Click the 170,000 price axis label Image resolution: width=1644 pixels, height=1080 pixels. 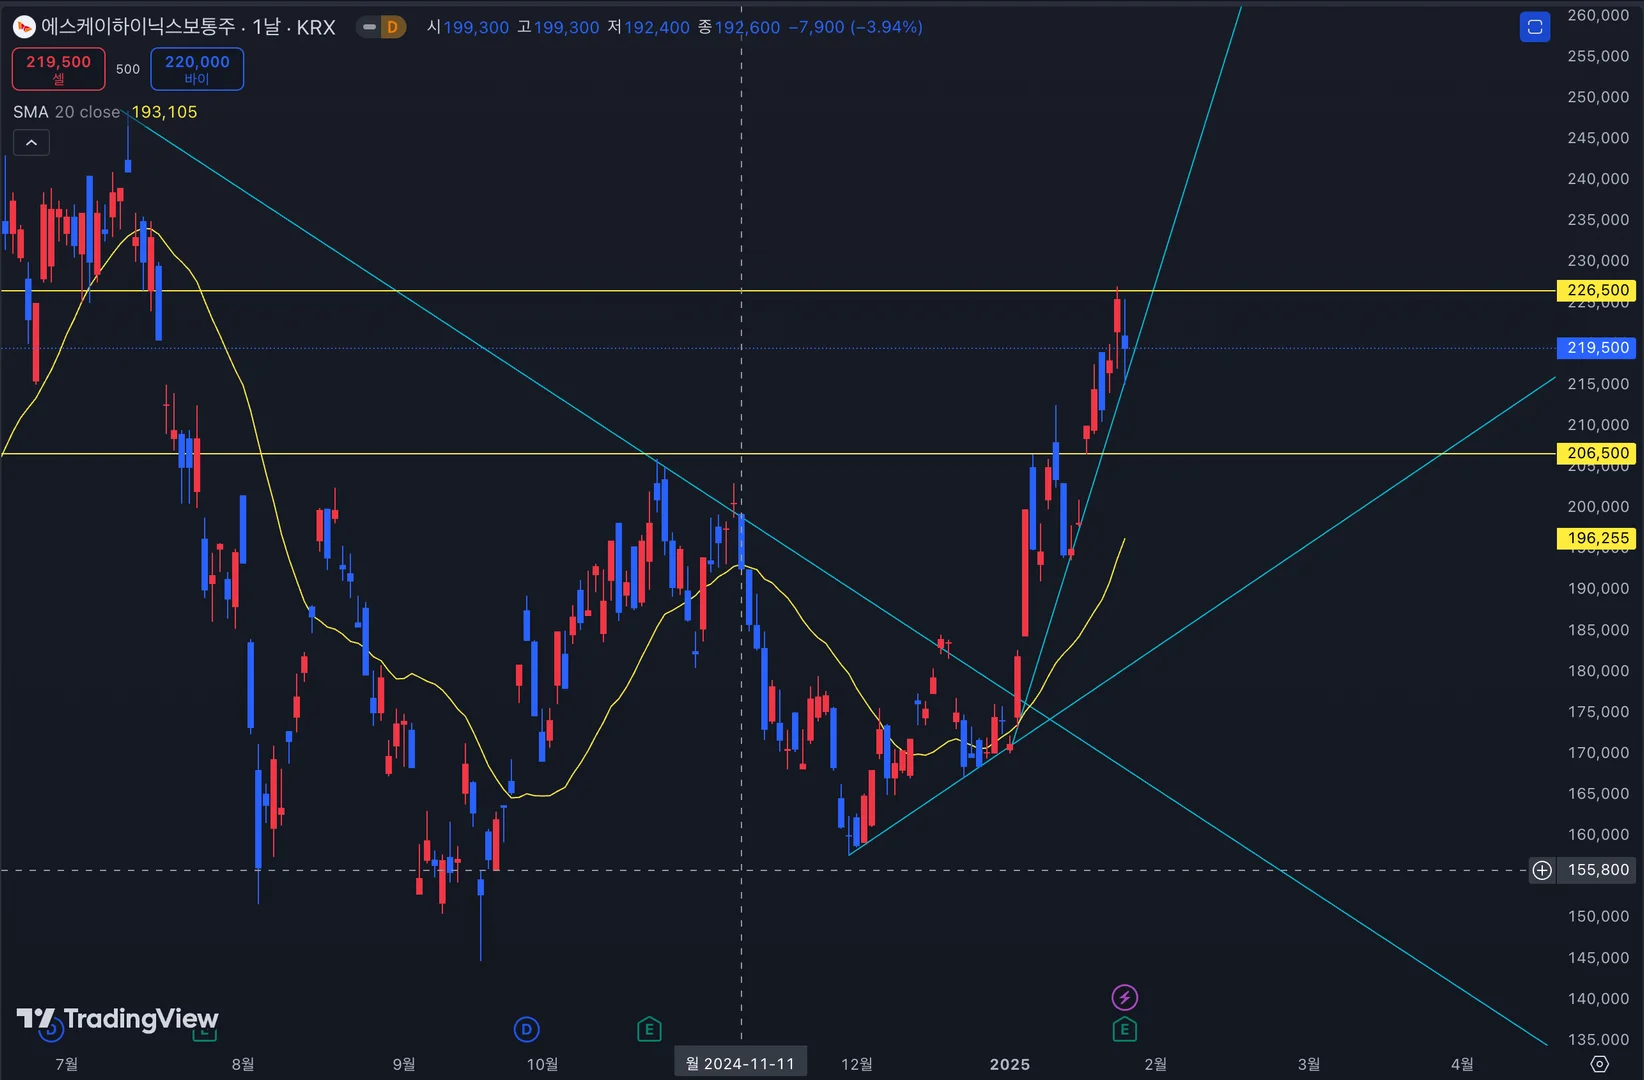click(1598, 753)
